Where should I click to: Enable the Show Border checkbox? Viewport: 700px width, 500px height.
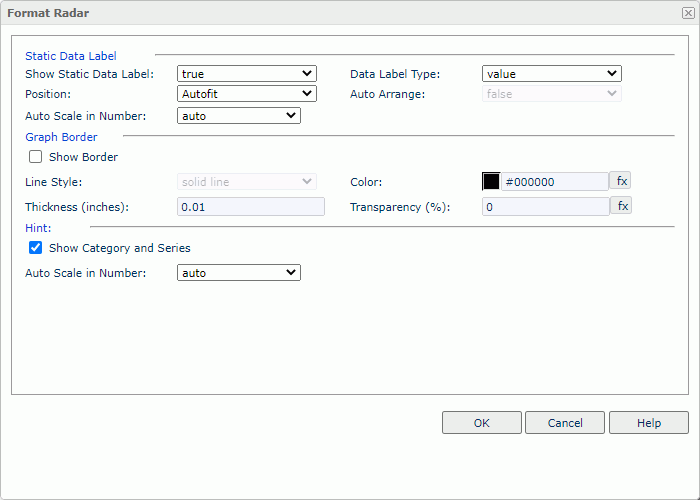pyautogui.click(x=35, y=157)
